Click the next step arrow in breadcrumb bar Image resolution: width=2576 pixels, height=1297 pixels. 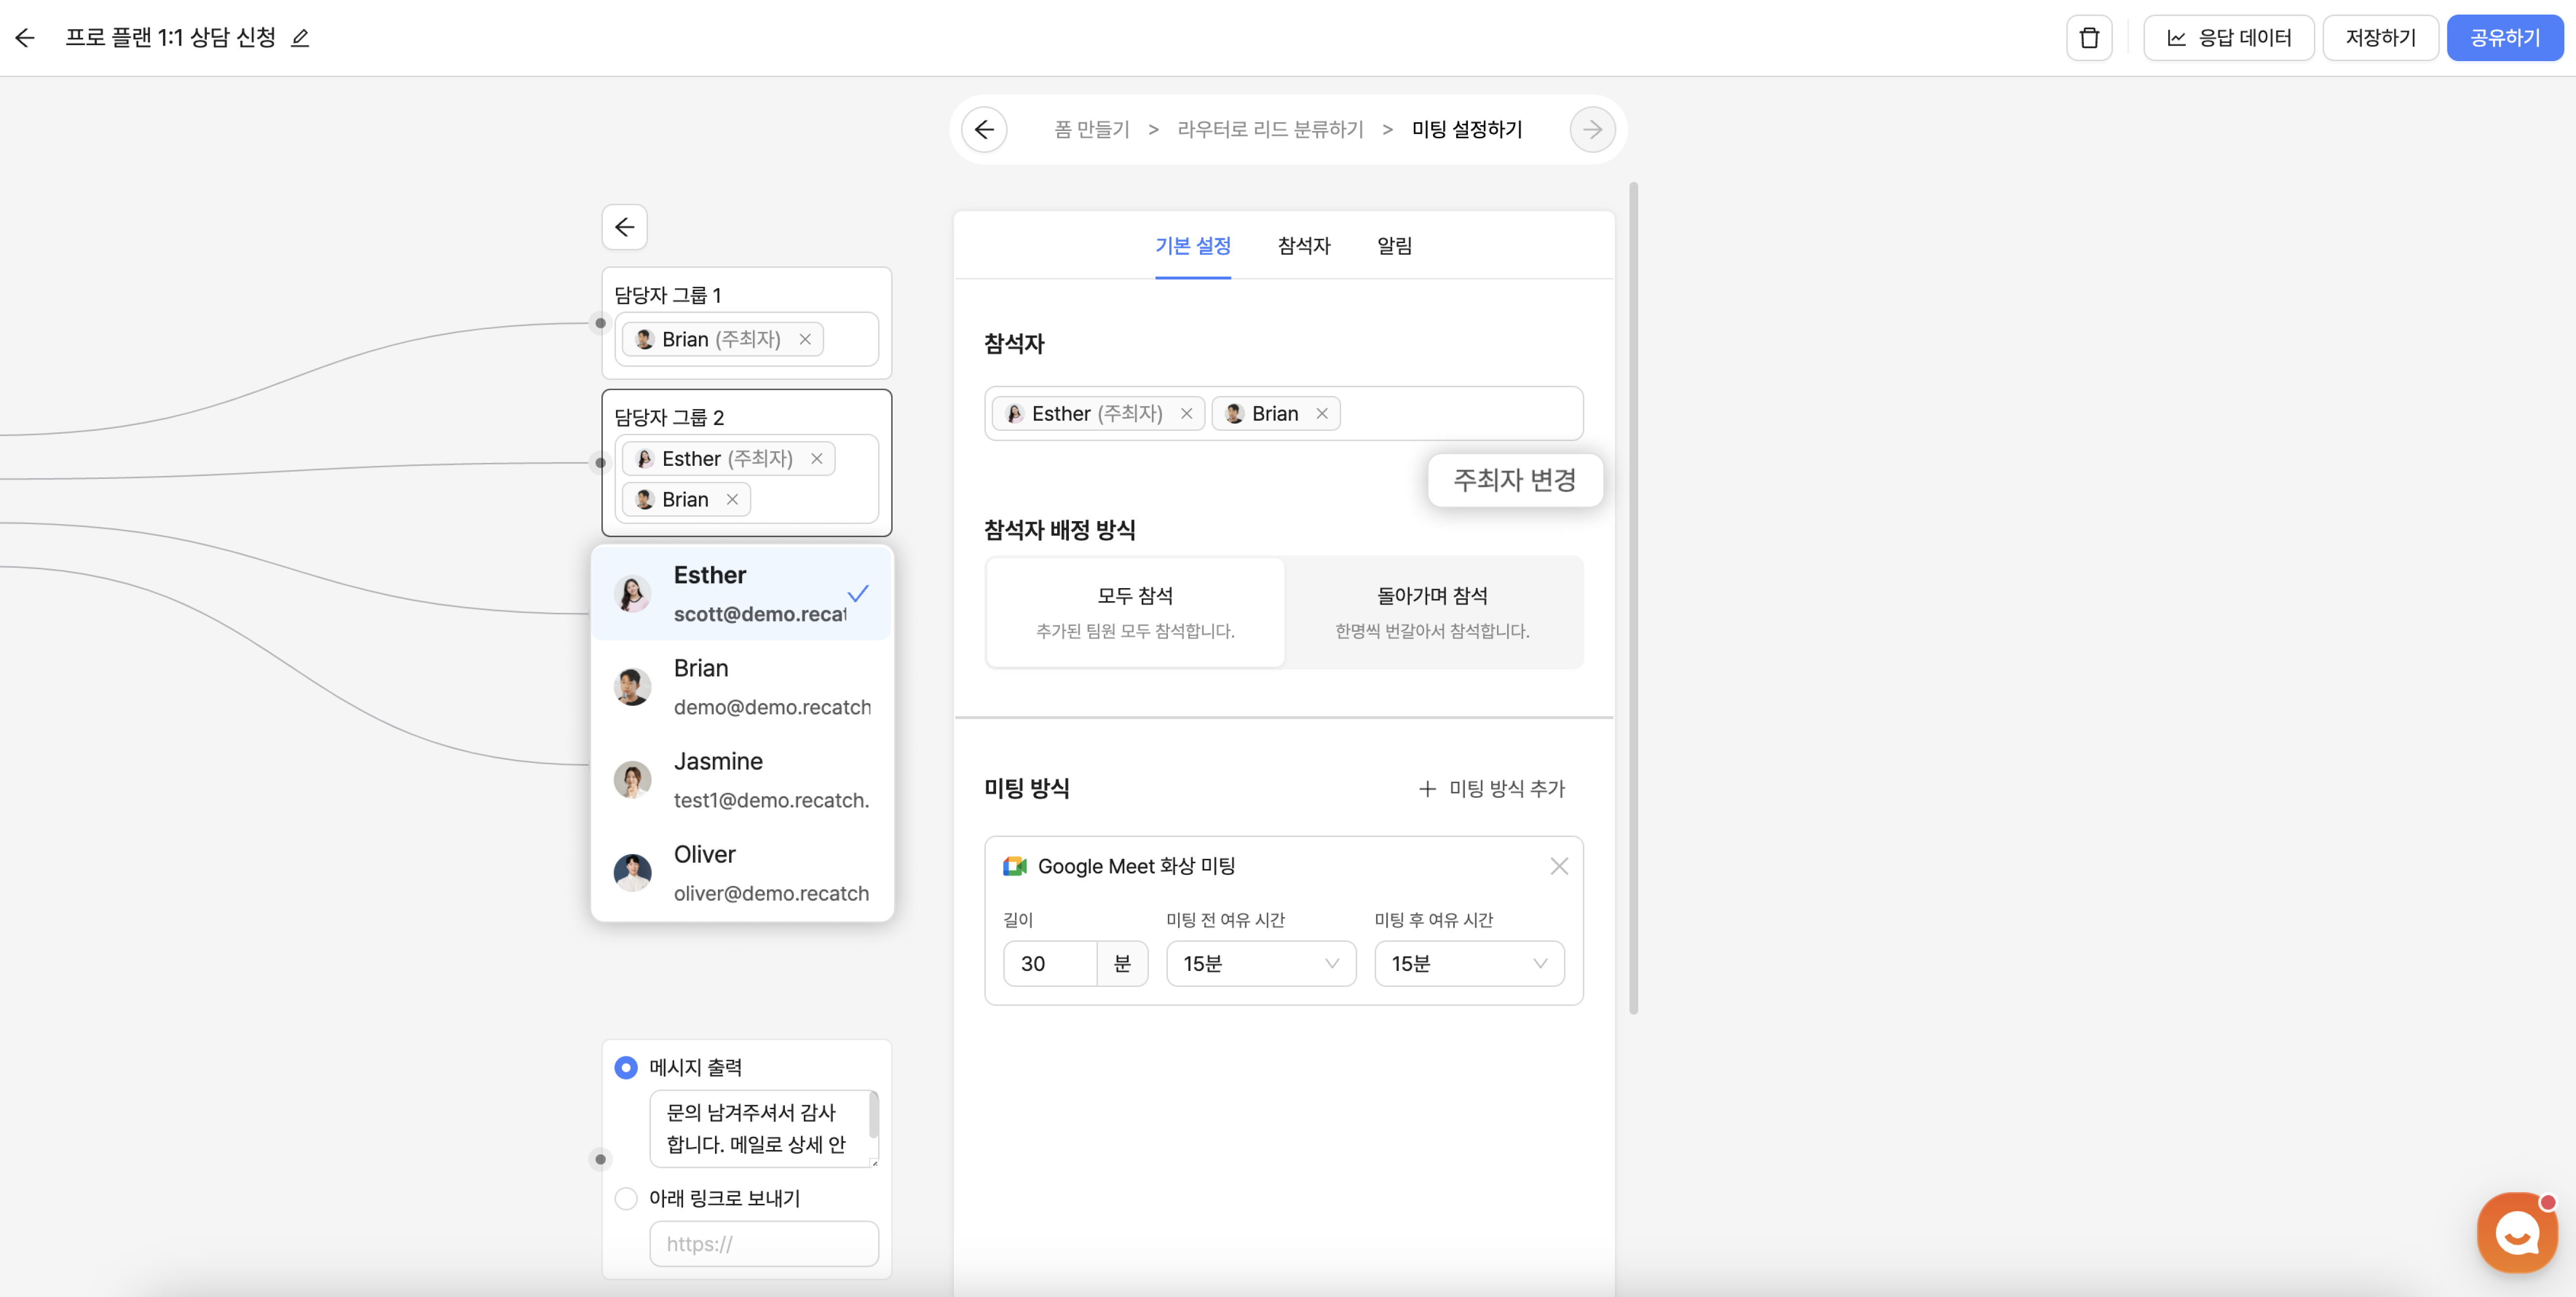(1592, 130)
